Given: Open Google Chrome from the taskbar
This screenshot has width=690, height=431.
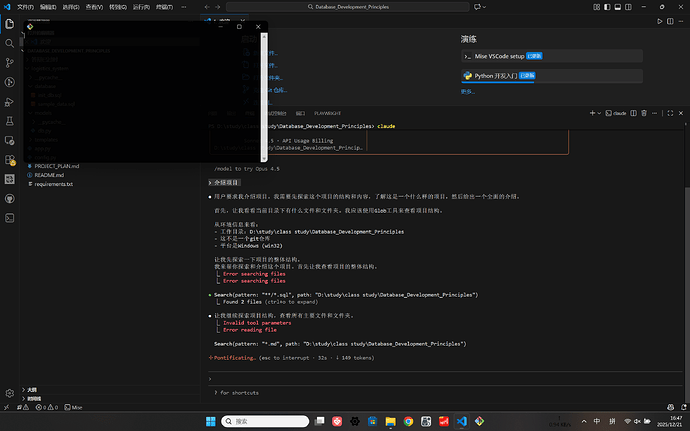Looking at the screenshot, I should pos(408,421).
